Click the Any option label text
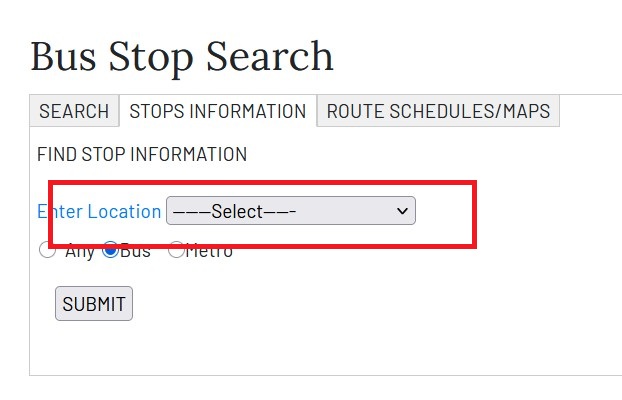Screen dimensions: 622x400 80,251
